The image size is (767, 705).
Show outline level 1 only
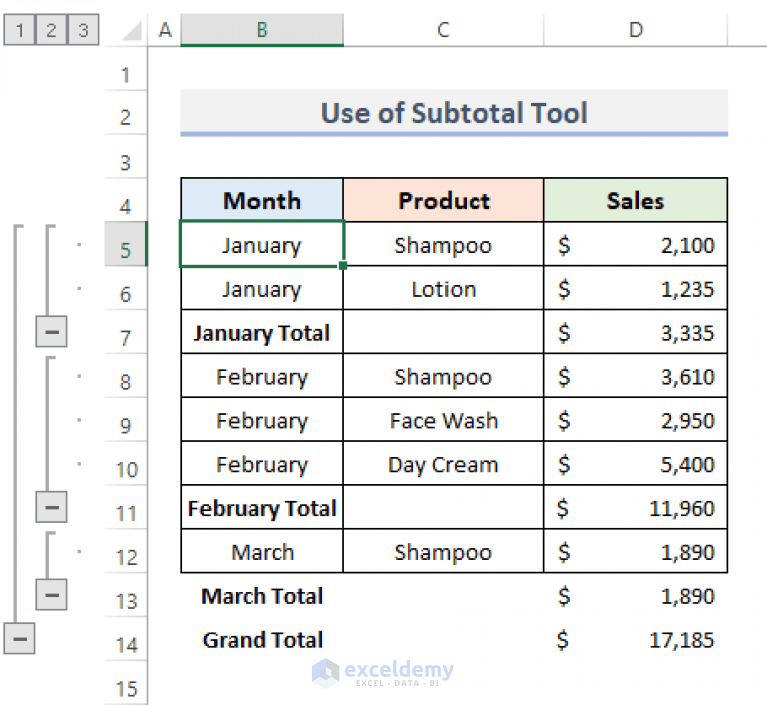click(x=19, y=30)
